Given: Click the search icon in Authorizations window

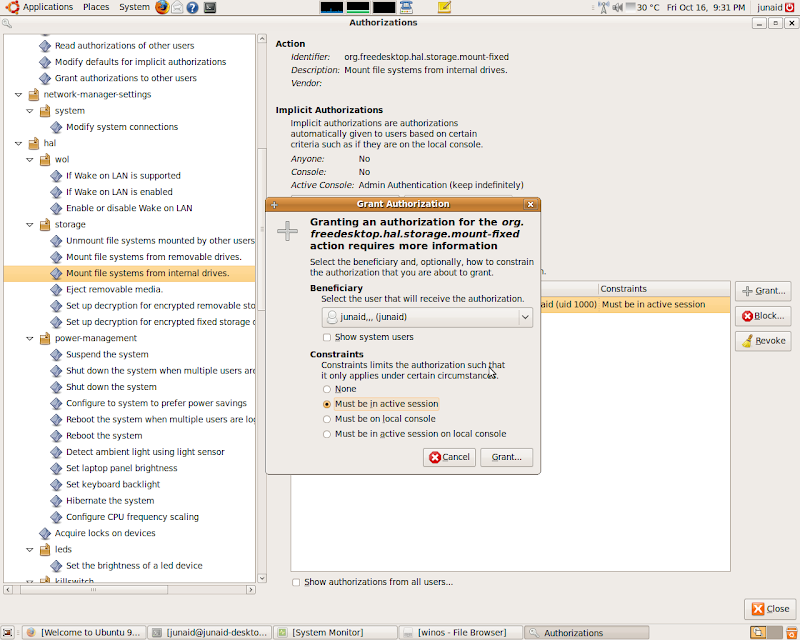Looking at the screenshot, I should pyautogui.click(x=7, y=23).
